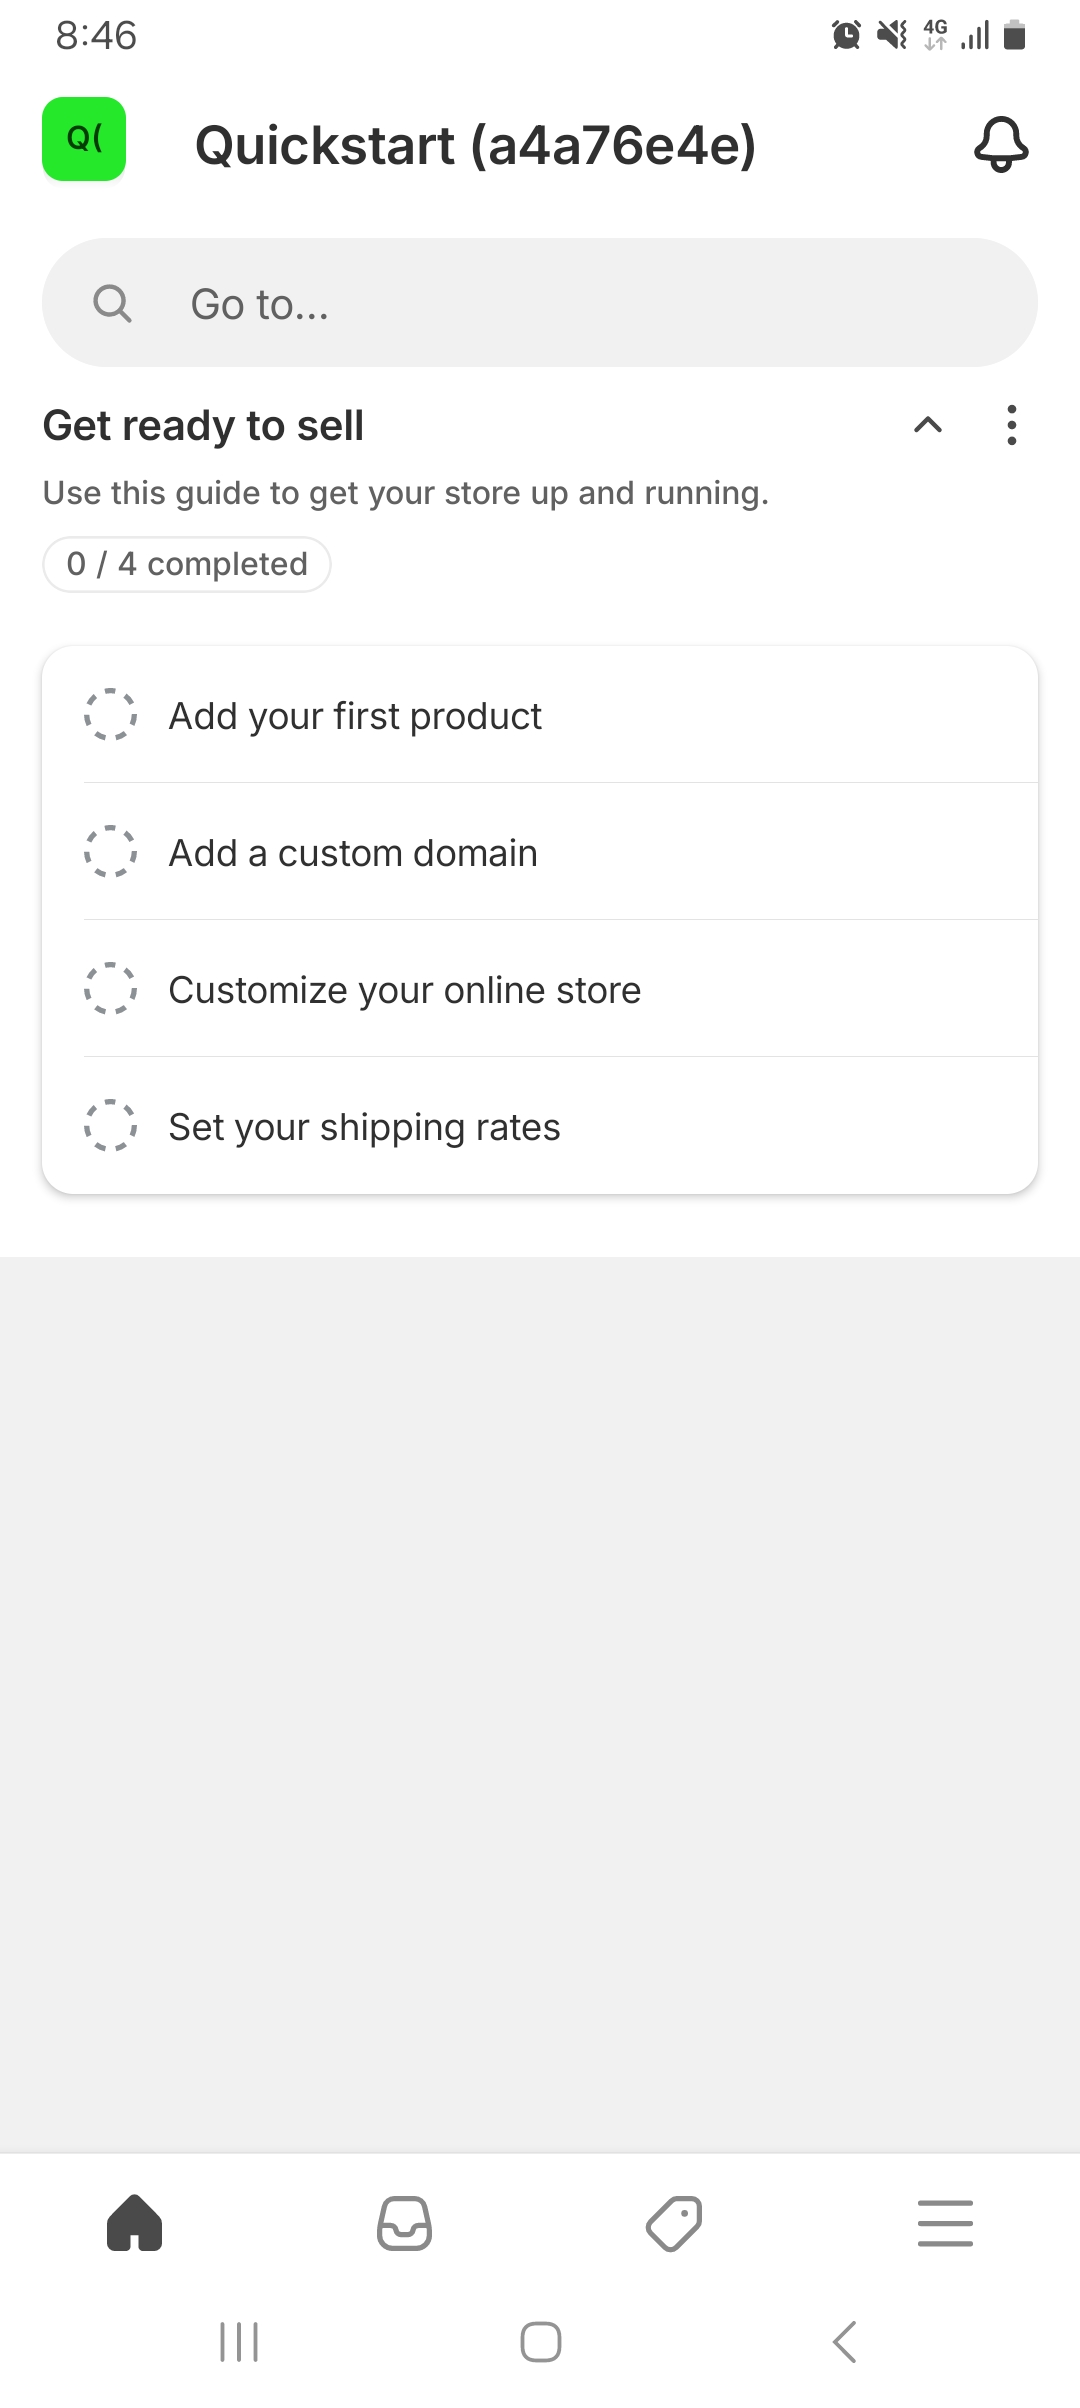Open the Home tab icon
Viewport: 1080px width, 2408px height.
coord(135,2223)
